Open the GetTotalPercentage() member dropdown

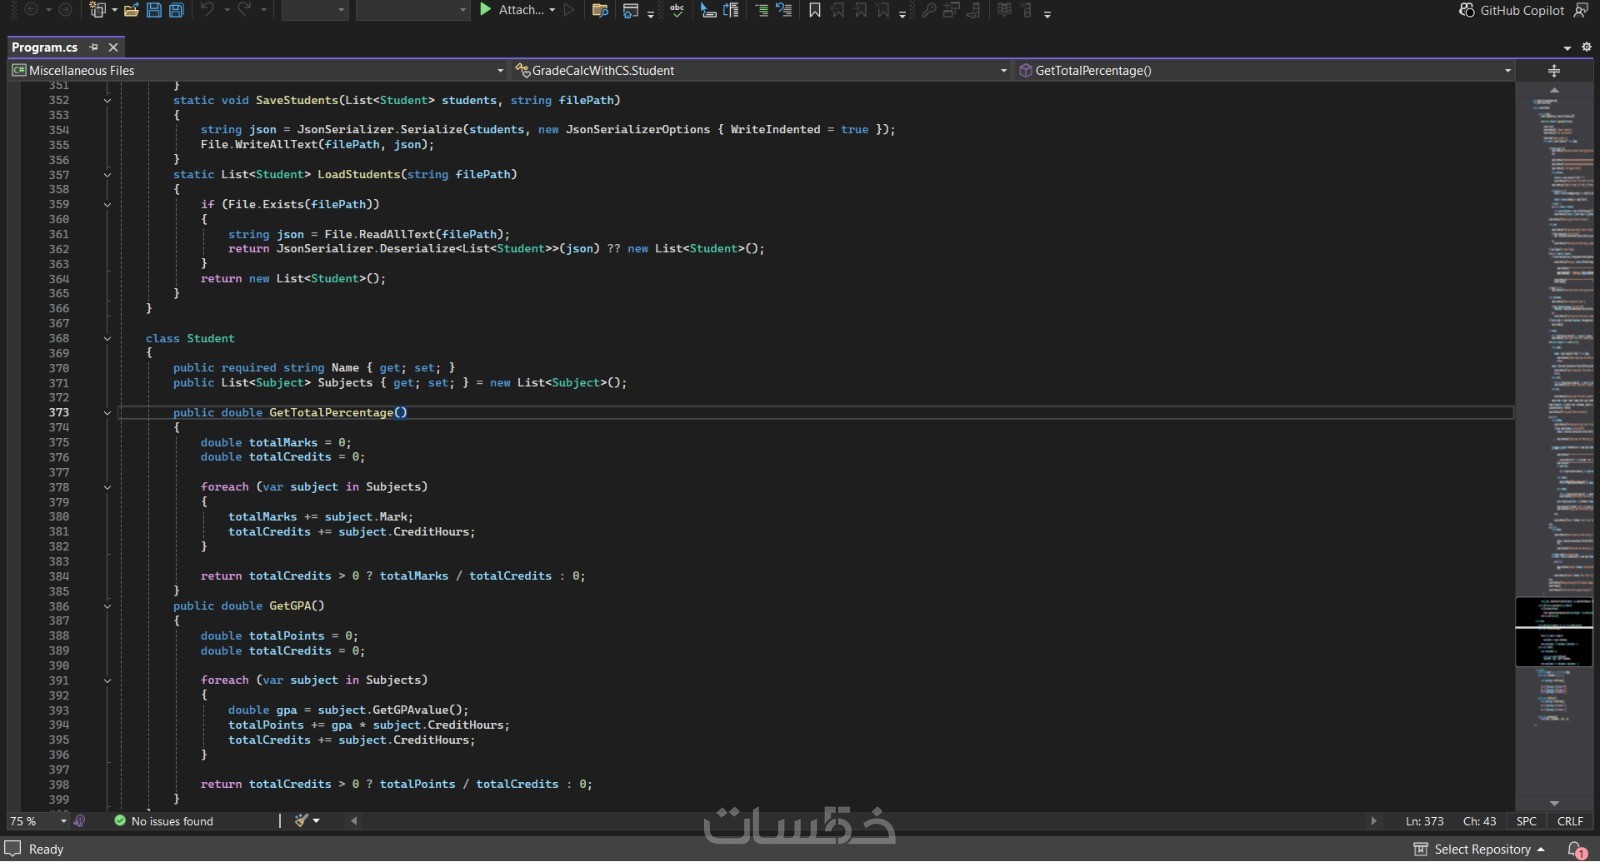point(1507,71)
